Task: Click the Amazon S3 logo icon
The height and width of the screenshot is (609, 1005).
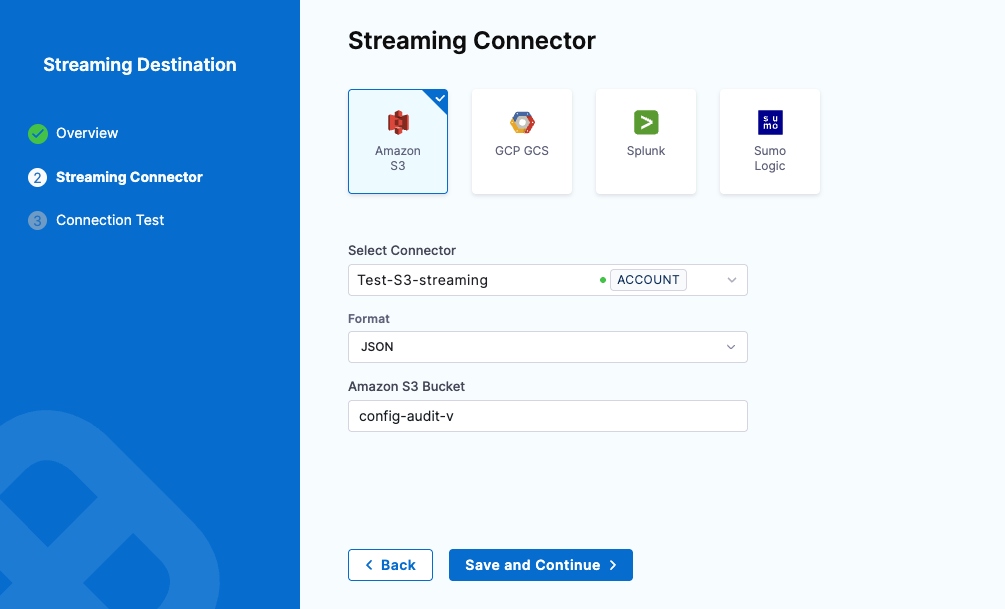Action: [x=398, y=123]
